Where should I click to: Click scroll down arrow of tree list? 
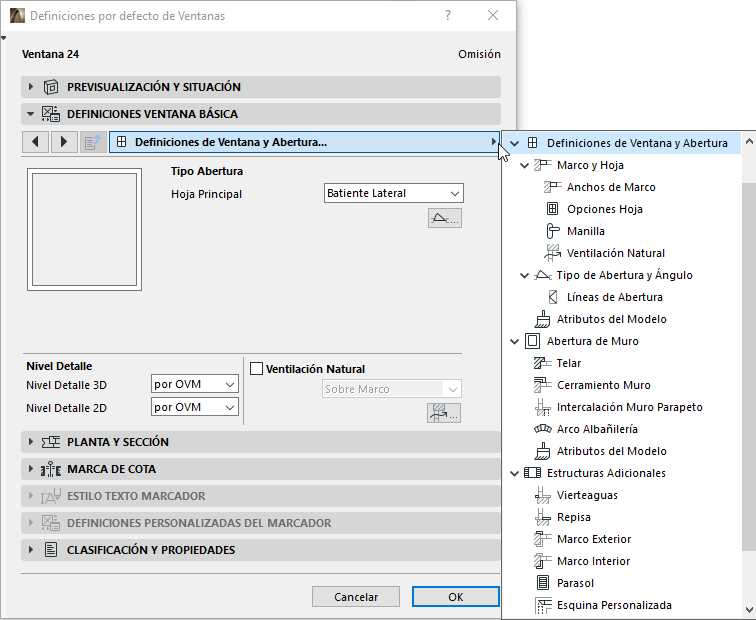[749, 609]
